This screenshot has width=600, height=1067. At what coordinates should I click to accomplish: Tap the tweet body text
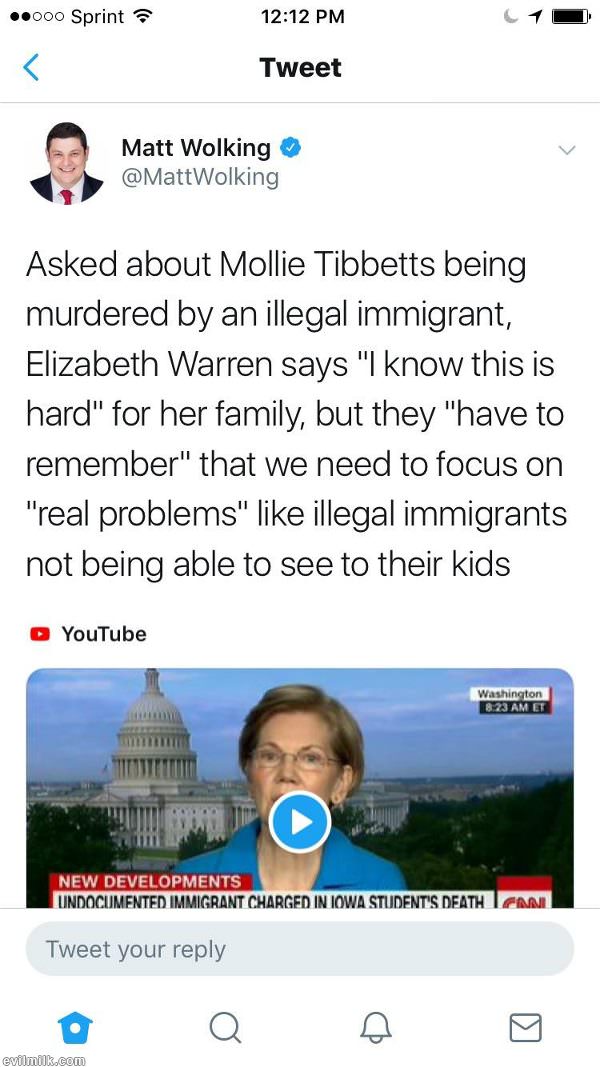click(x=296, y=415)
